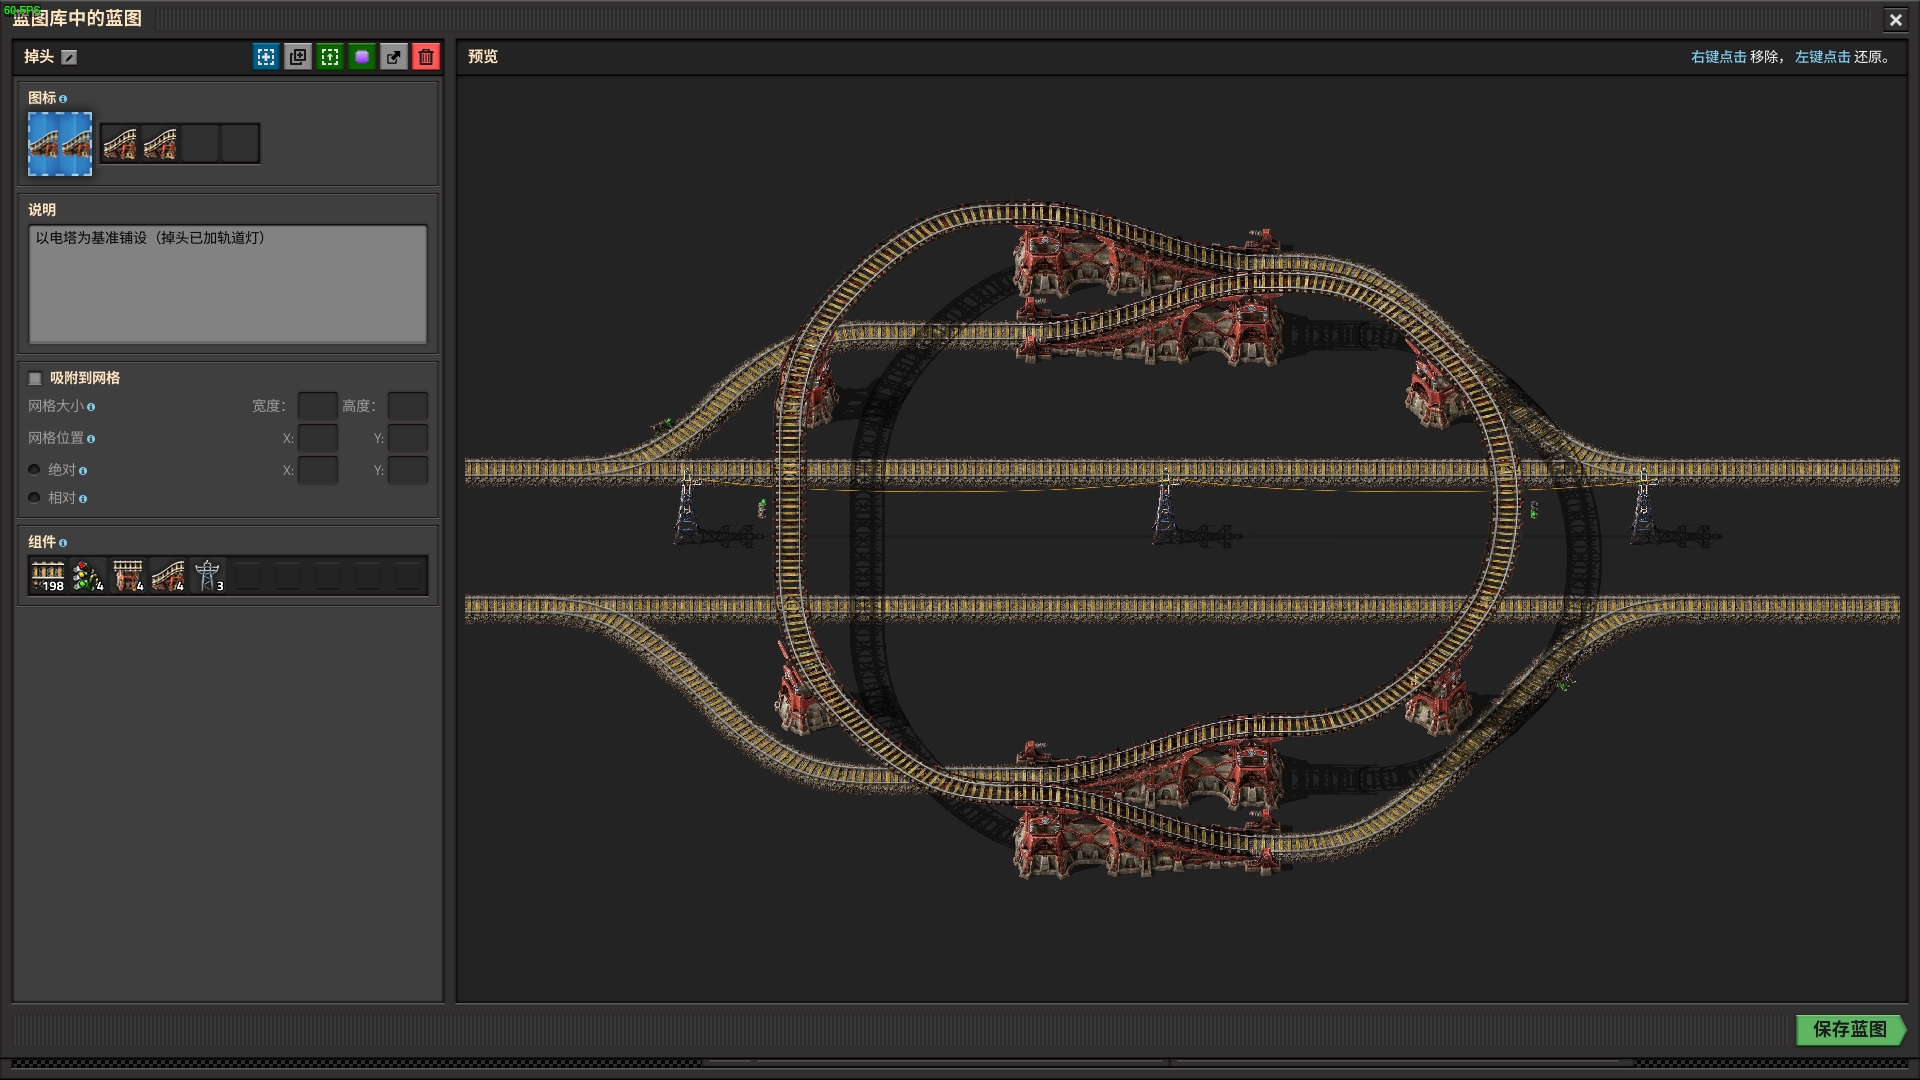Click the rail signal component icon

88,576
